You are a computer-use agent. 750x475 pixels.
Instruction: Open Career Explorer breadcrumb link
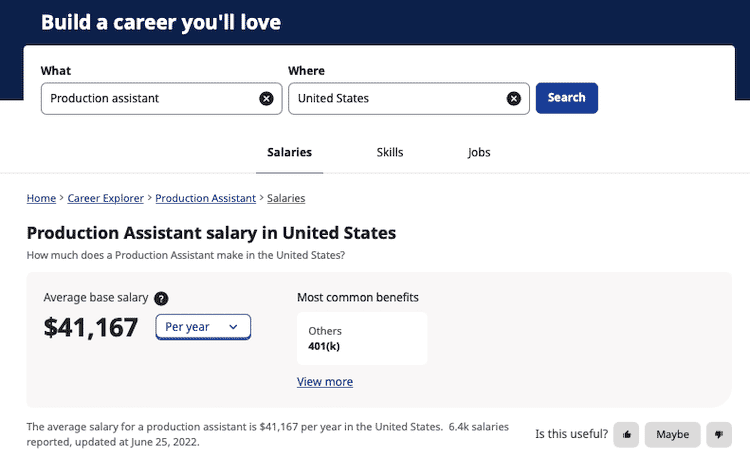pos(106,199)
